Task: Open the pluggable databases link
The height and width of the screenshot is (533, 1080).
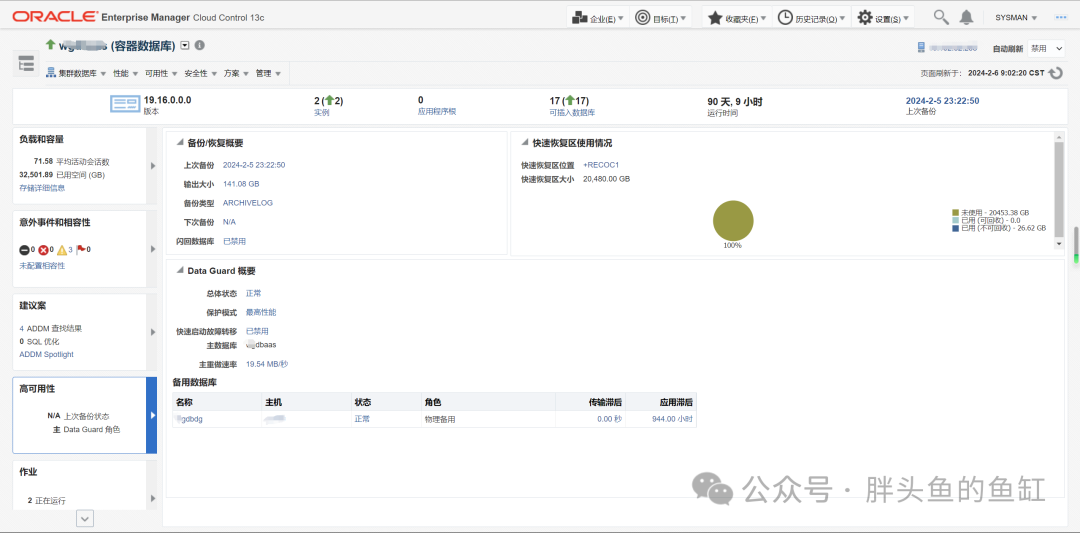Action: tap(572, 112)
